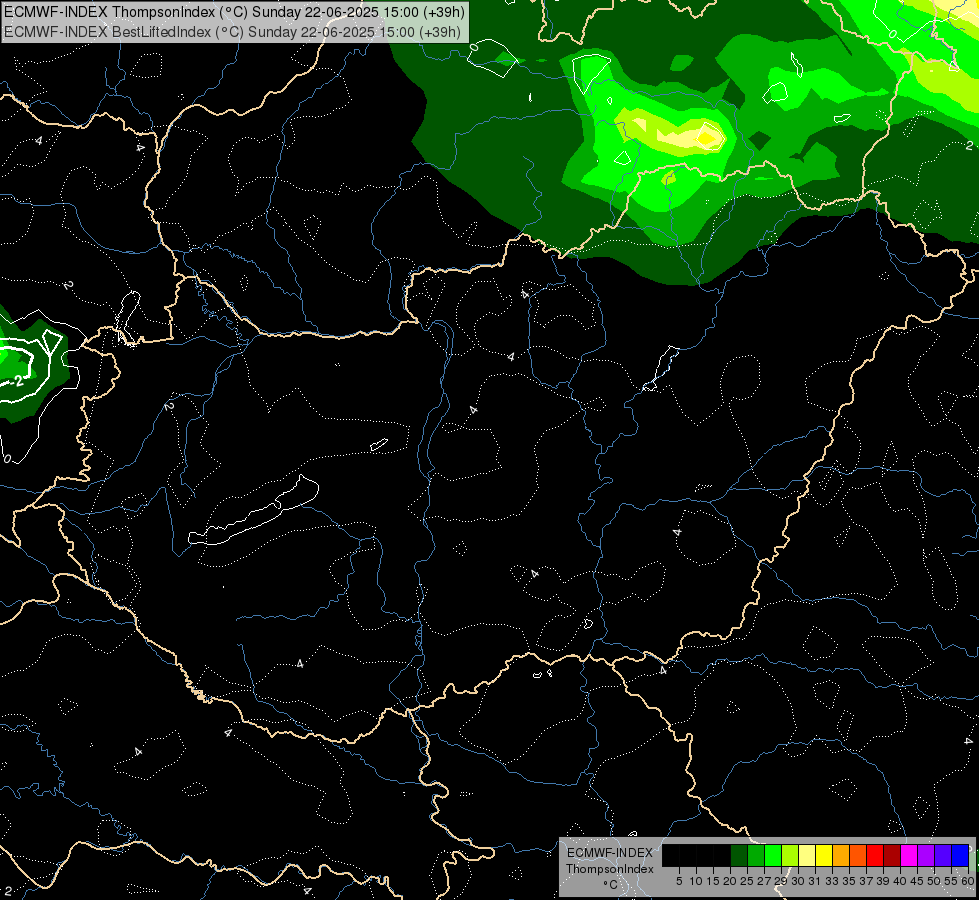Click the dark red 39-40 legend swatch
The height and width of the screenshot is (900, 979).
(892, 855)
